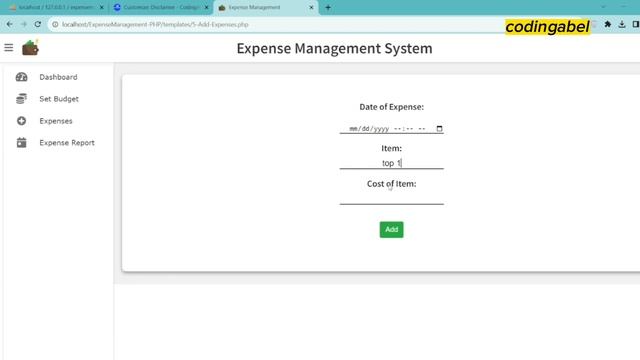This screenshot has width=640, height=360.
Task: Close the localhost phpMyAdmin tab
Action: tap(102, 7)
